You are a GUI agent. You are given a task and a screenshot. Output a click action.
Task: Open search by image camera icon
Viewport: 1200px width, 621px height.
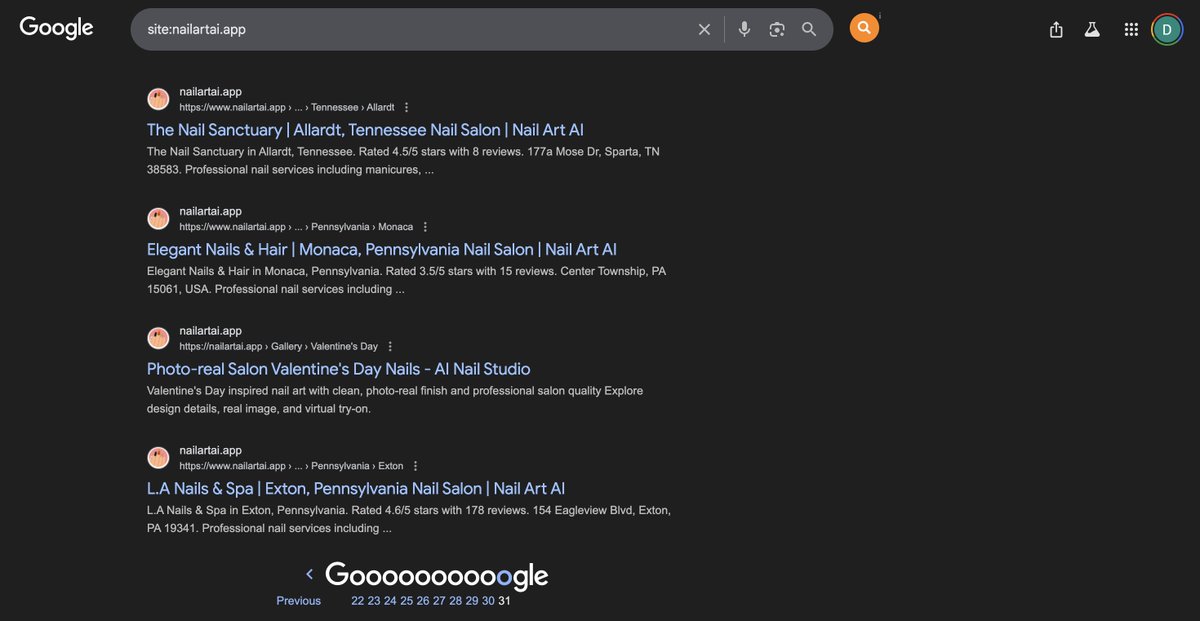pos(777,29)
